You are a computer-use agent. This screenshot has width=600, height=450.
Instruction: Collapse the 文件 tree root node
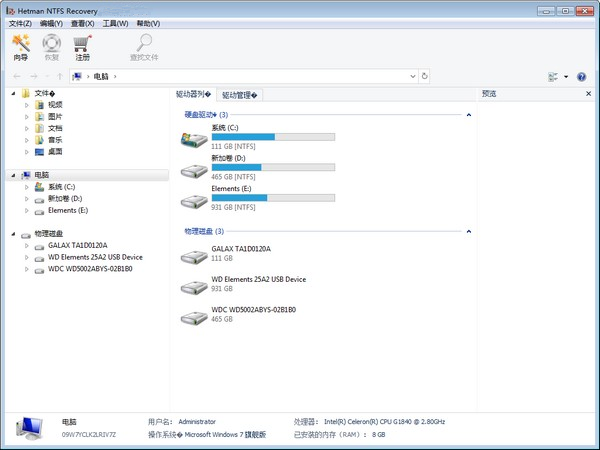pos(13,93)
